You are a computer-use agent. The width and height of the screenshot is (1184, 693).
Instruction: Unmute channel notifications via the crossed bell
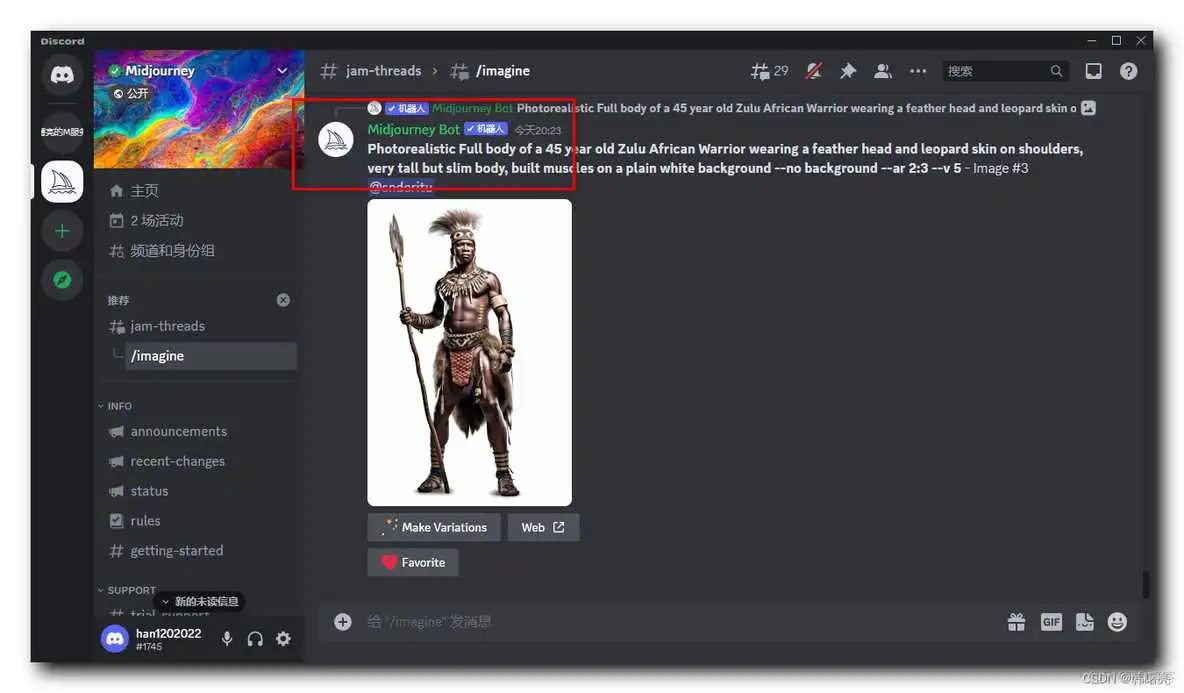click(813, 70)
